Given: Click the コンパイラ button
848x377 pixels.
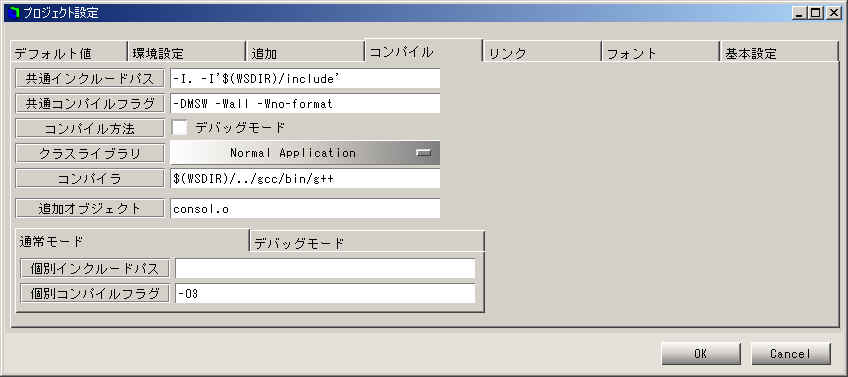Looking at the screenshot, I should [90, 178].
